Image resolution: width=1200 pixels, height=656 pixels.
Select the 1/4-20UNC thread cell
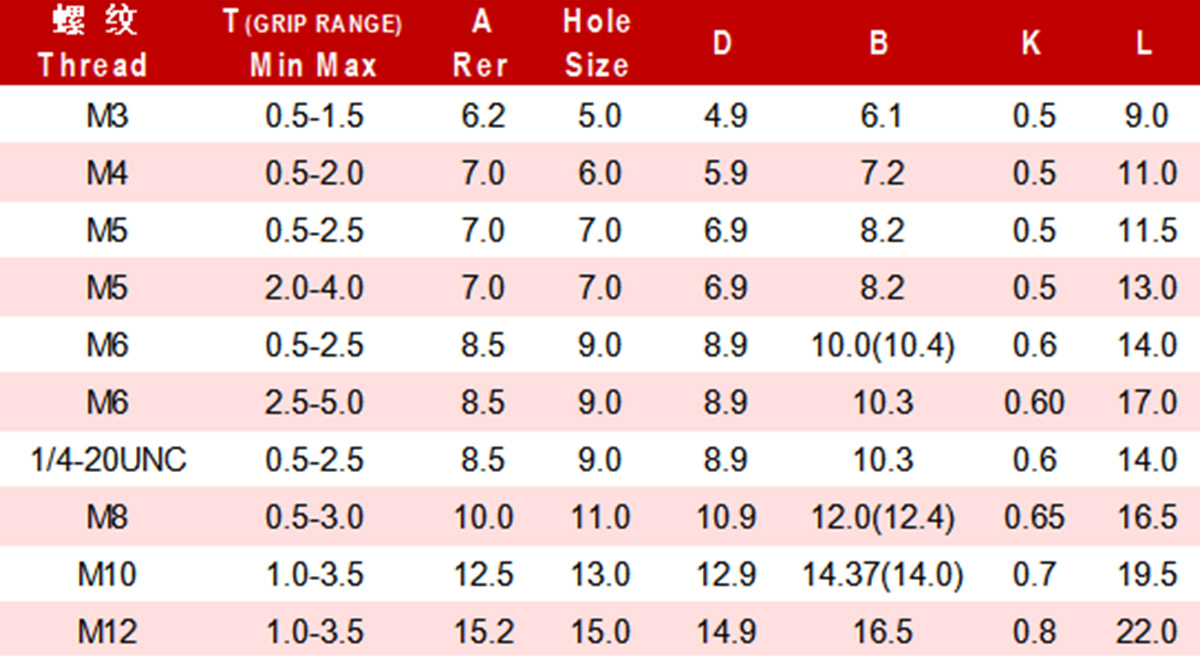(108, 461)
